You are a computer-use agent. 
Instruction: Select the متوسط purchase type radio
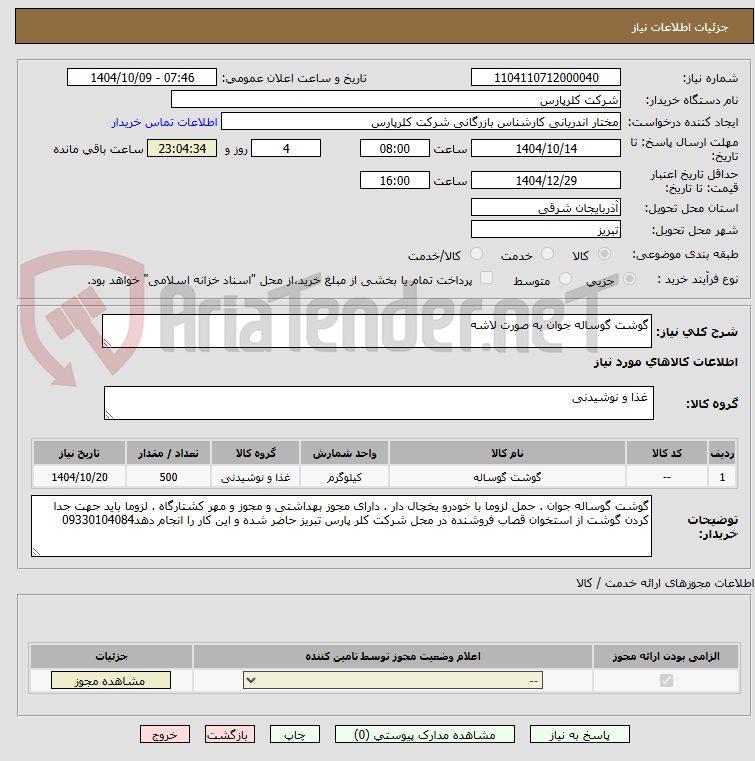pyautogui.click(x=565, y=279)
